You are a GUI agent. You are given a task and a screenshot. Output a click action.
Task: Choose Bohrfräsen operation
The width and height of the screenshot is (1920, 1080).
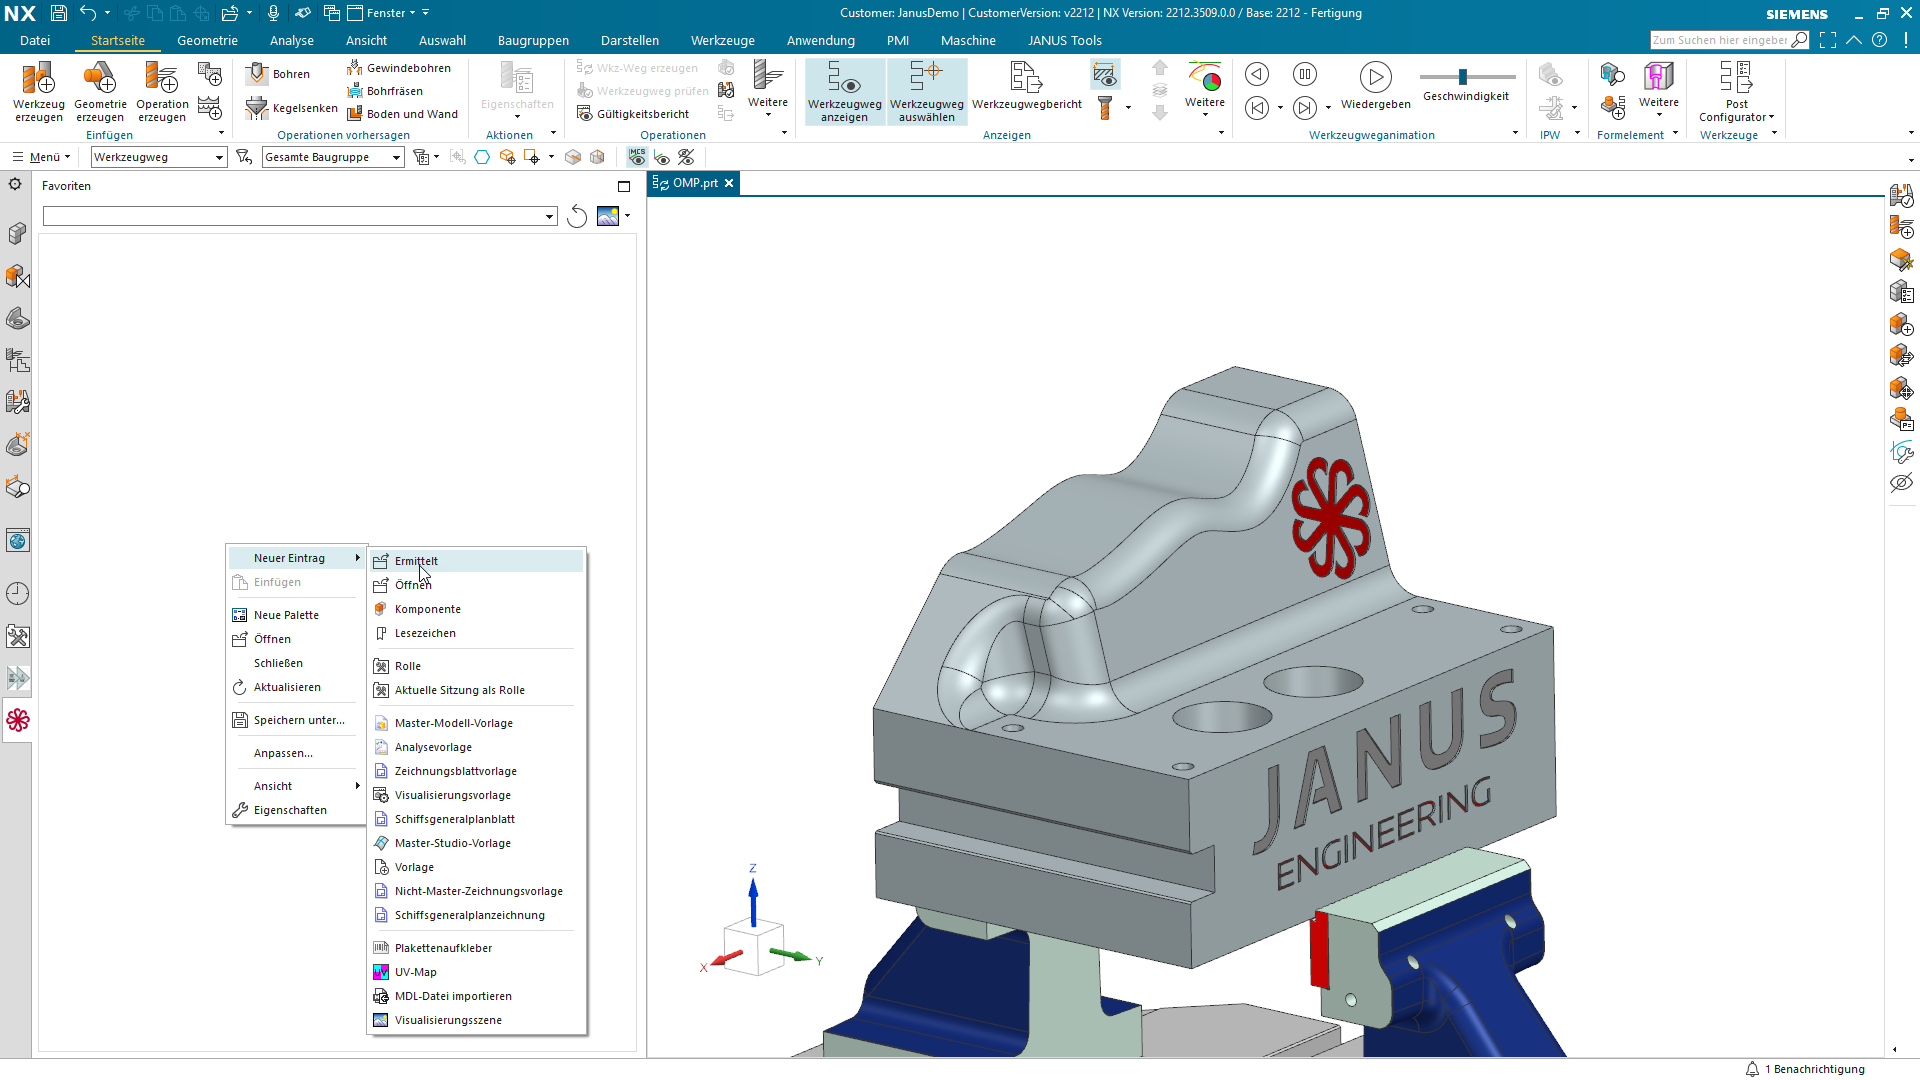tap(385, 91)
